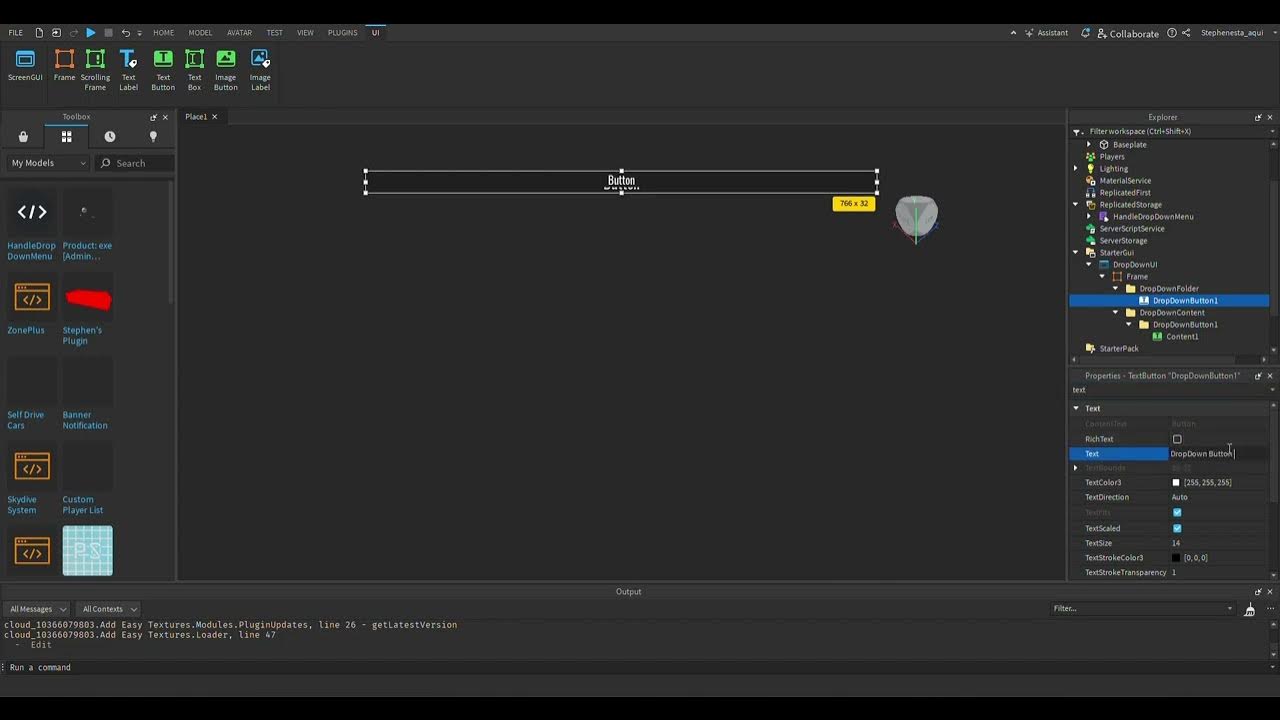
Task: Switch to the TEST ribbon tab
Action: tap(274, 33)
